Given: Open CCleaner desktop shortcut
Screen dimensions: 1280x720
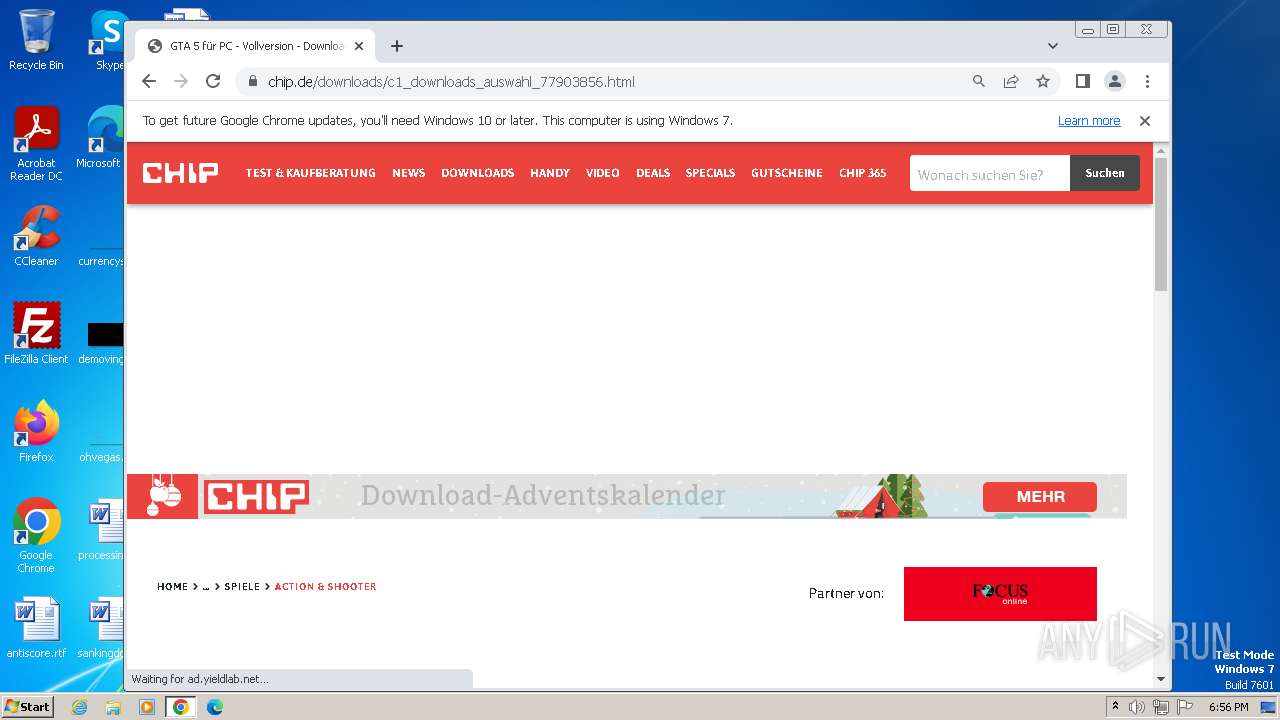Looking at the screenshot, I should point(36,236).
